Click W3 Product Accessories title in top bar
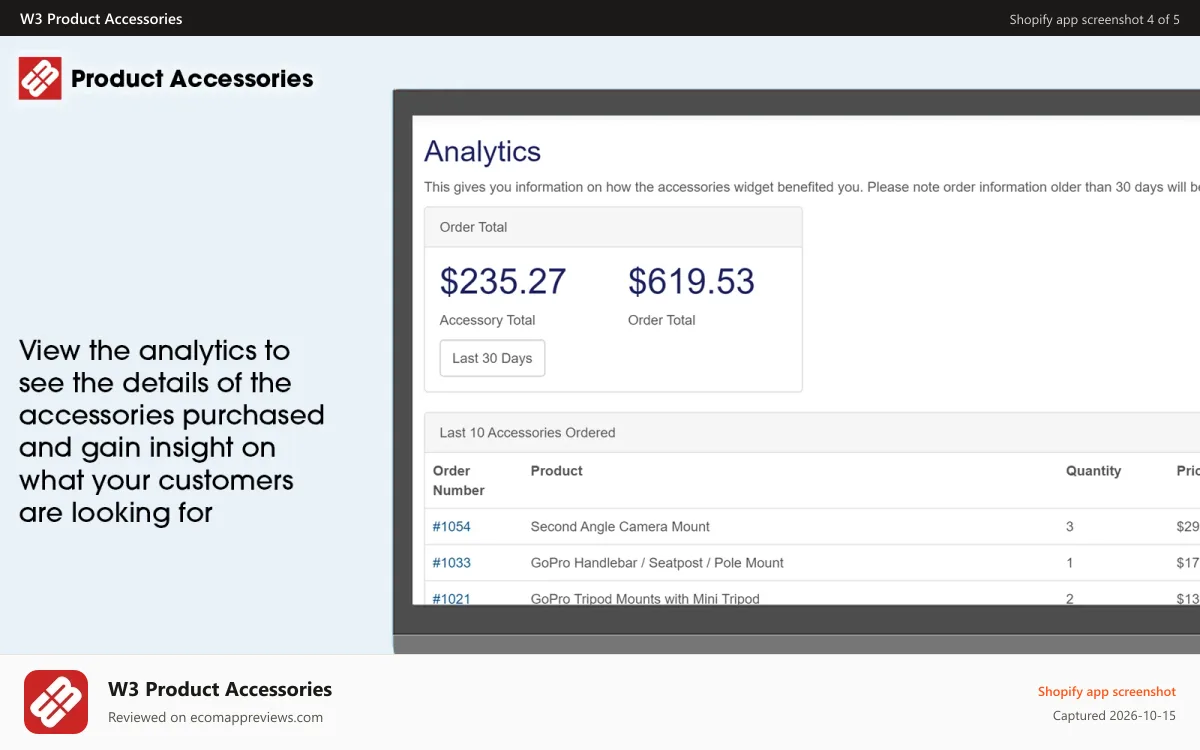The width and height of the screenshot is (1200, 750). (101, 19)
